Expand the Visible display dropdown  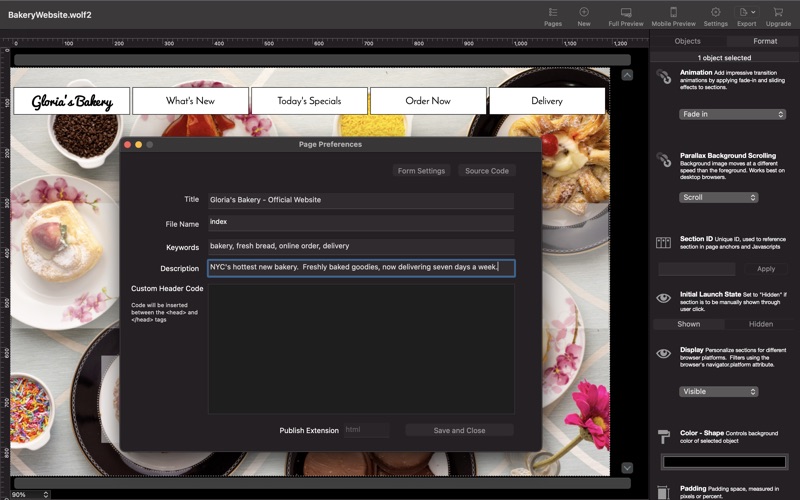[x=718, y=392]
